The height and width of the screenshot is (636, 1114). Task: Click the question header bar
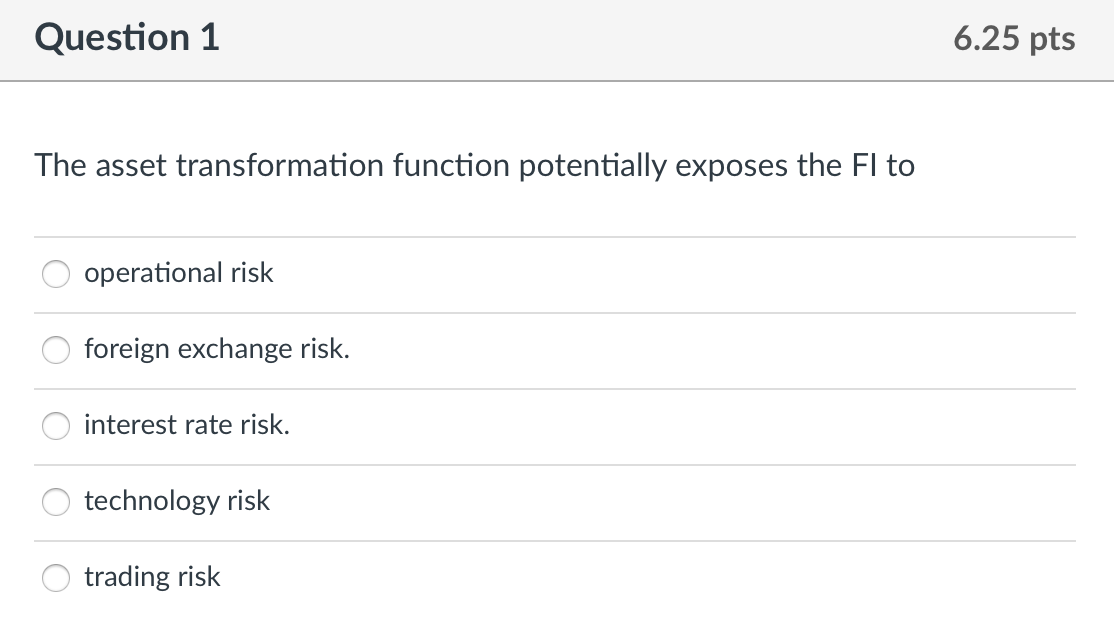(557, 40)
